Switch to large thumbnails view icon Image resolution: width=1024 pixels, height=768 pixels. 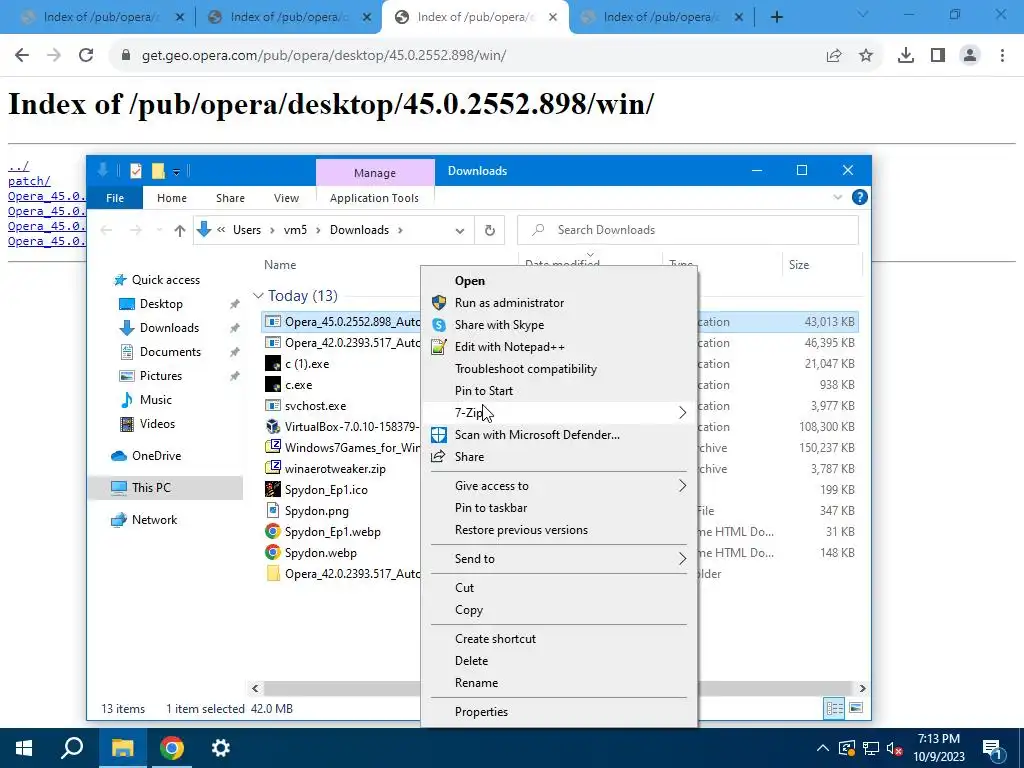(856, 708)
